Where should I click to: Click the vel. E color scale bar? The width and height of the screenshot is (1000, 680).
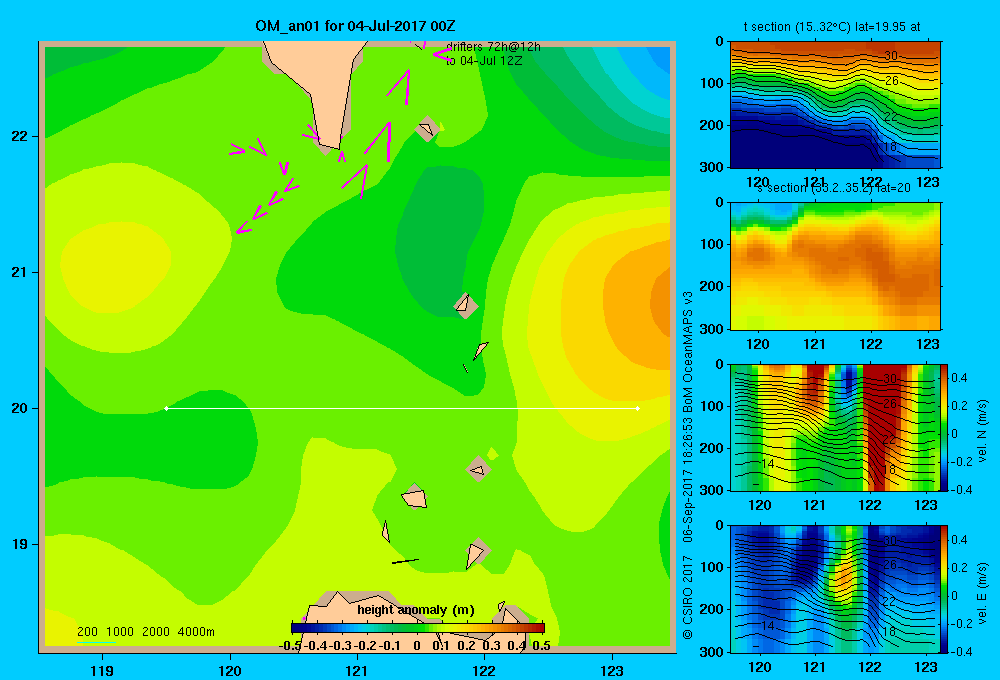(945, 589)
